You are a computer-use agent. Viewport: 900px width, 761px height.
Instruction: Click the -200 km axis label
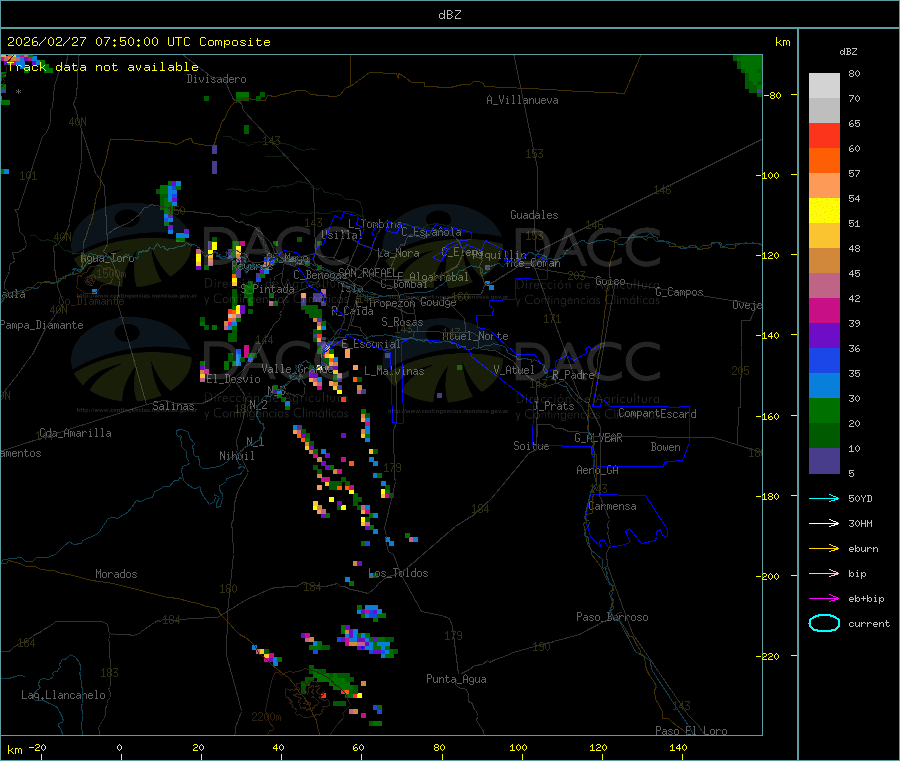[767, 576]
